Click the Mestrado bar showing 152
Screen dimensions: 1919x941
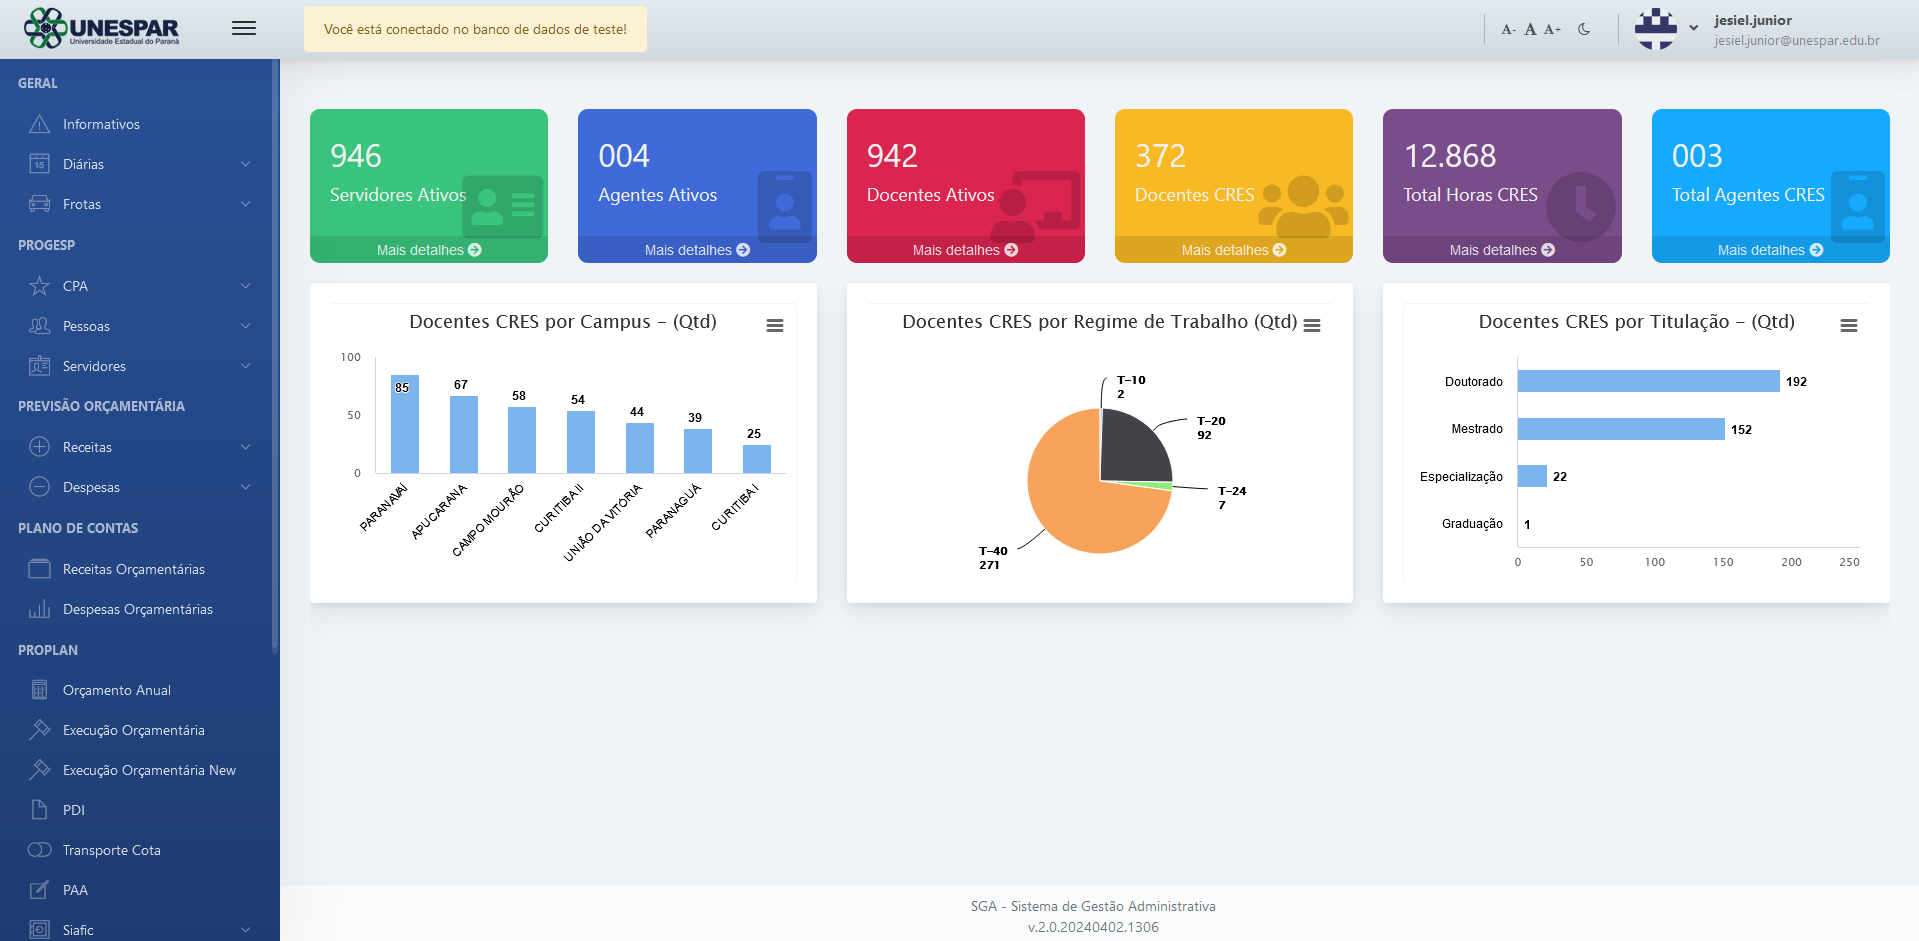pyautogui.click(x=1621, y=429)
